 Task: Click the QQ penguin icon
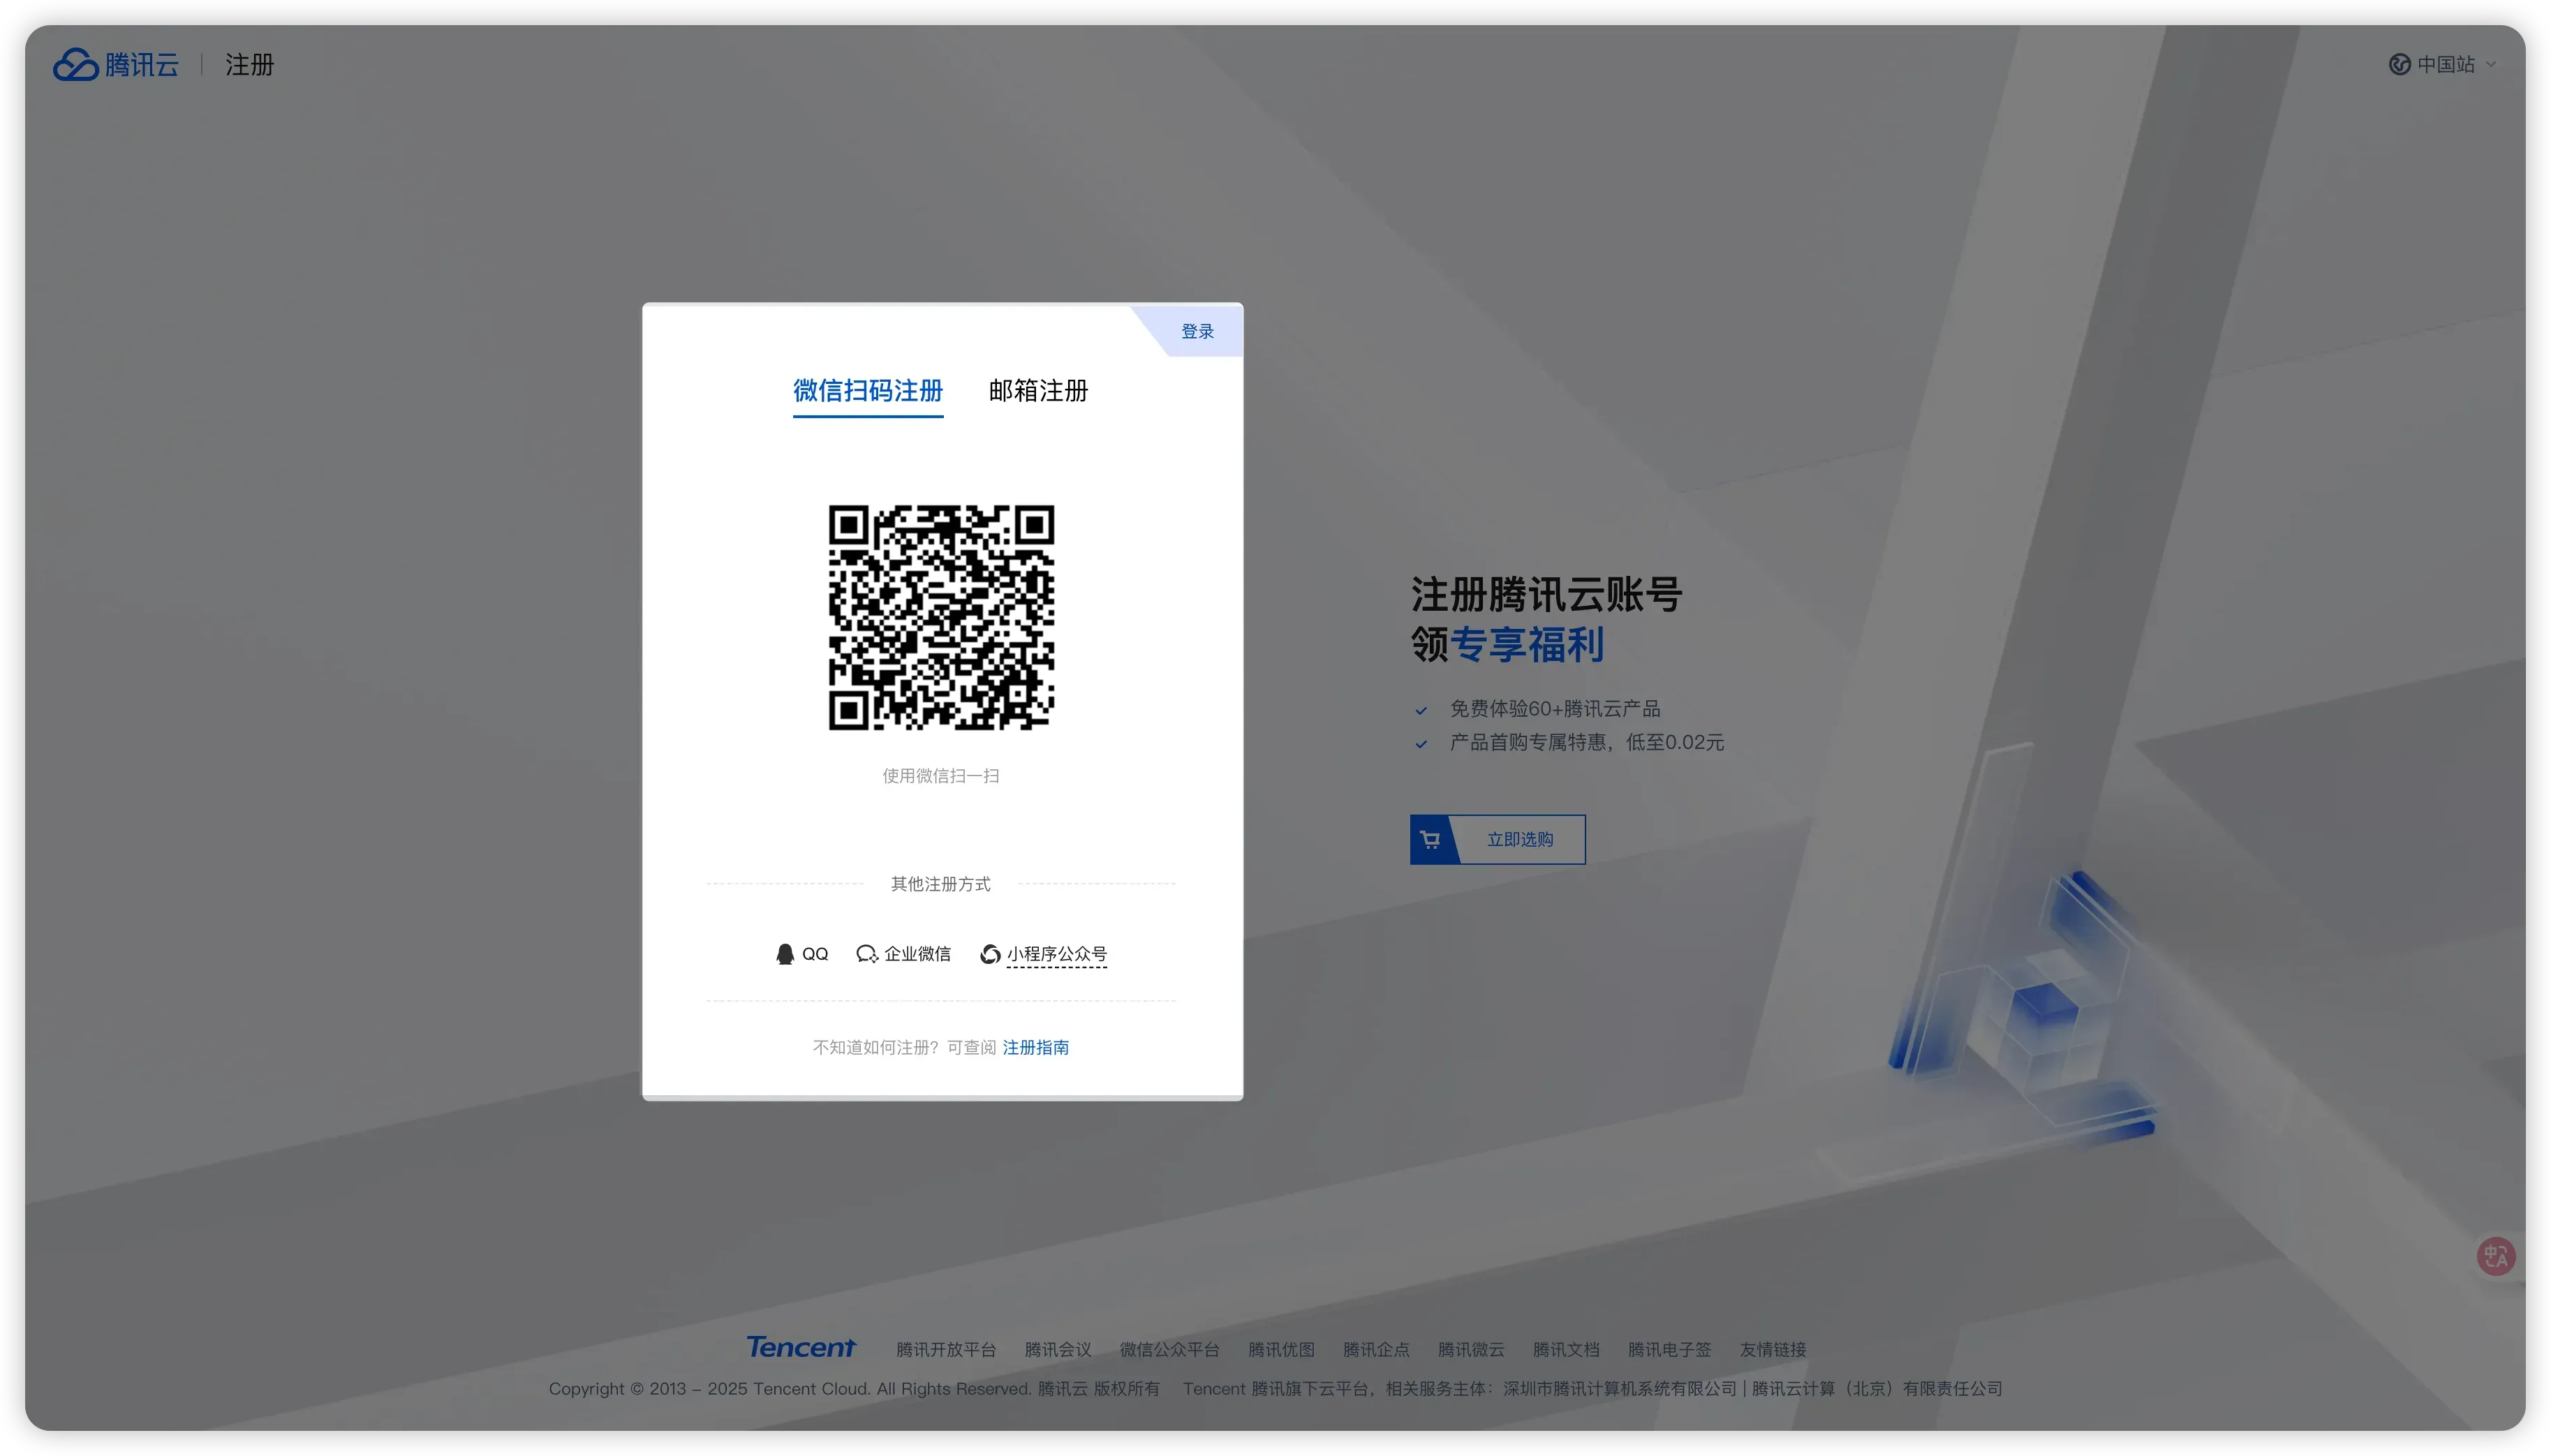tap(785, 954)
